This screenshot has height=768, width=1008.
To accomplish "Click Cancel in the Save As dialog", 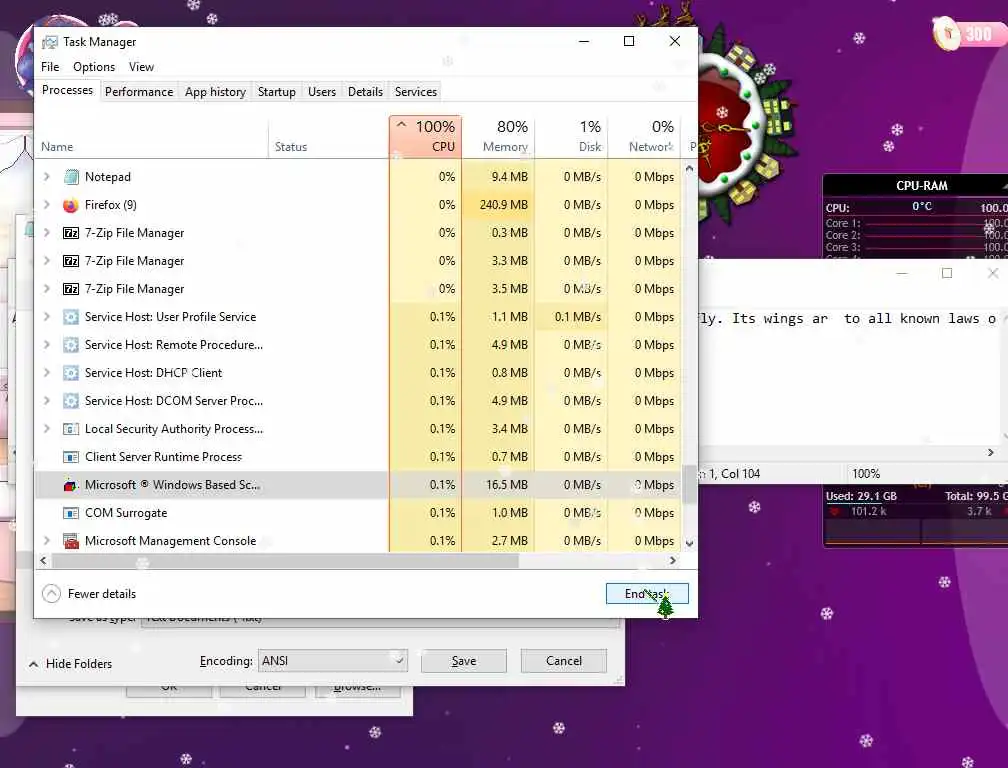I will click(564, 661).
